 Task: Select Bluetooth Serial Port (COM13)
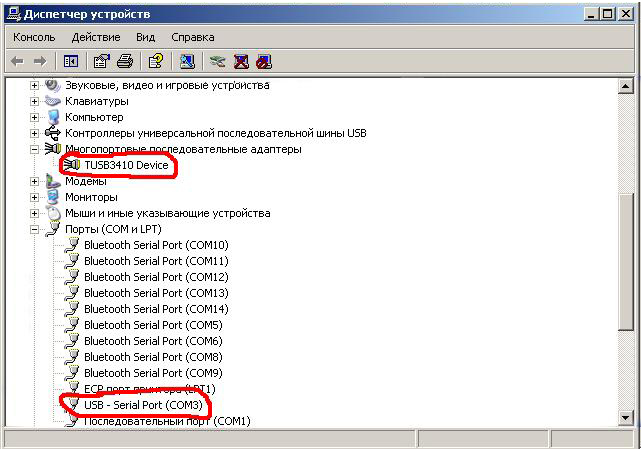(156, 293)
